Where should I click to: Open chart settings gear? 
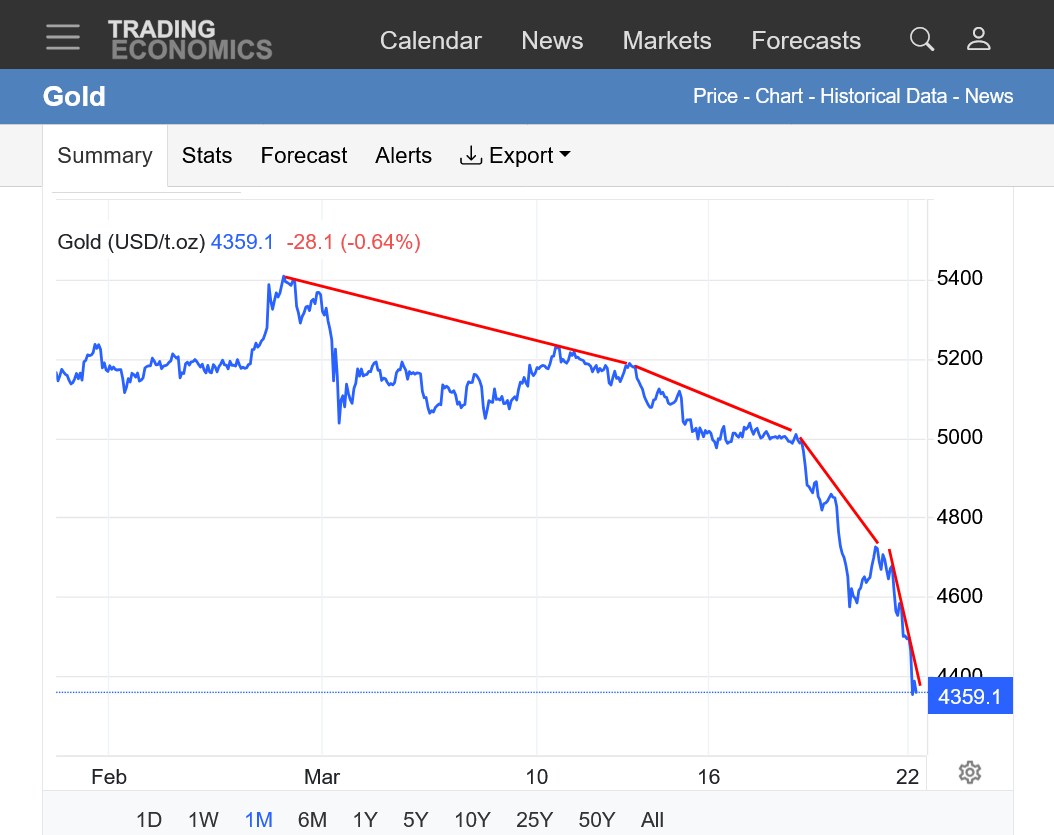[969, 772]
